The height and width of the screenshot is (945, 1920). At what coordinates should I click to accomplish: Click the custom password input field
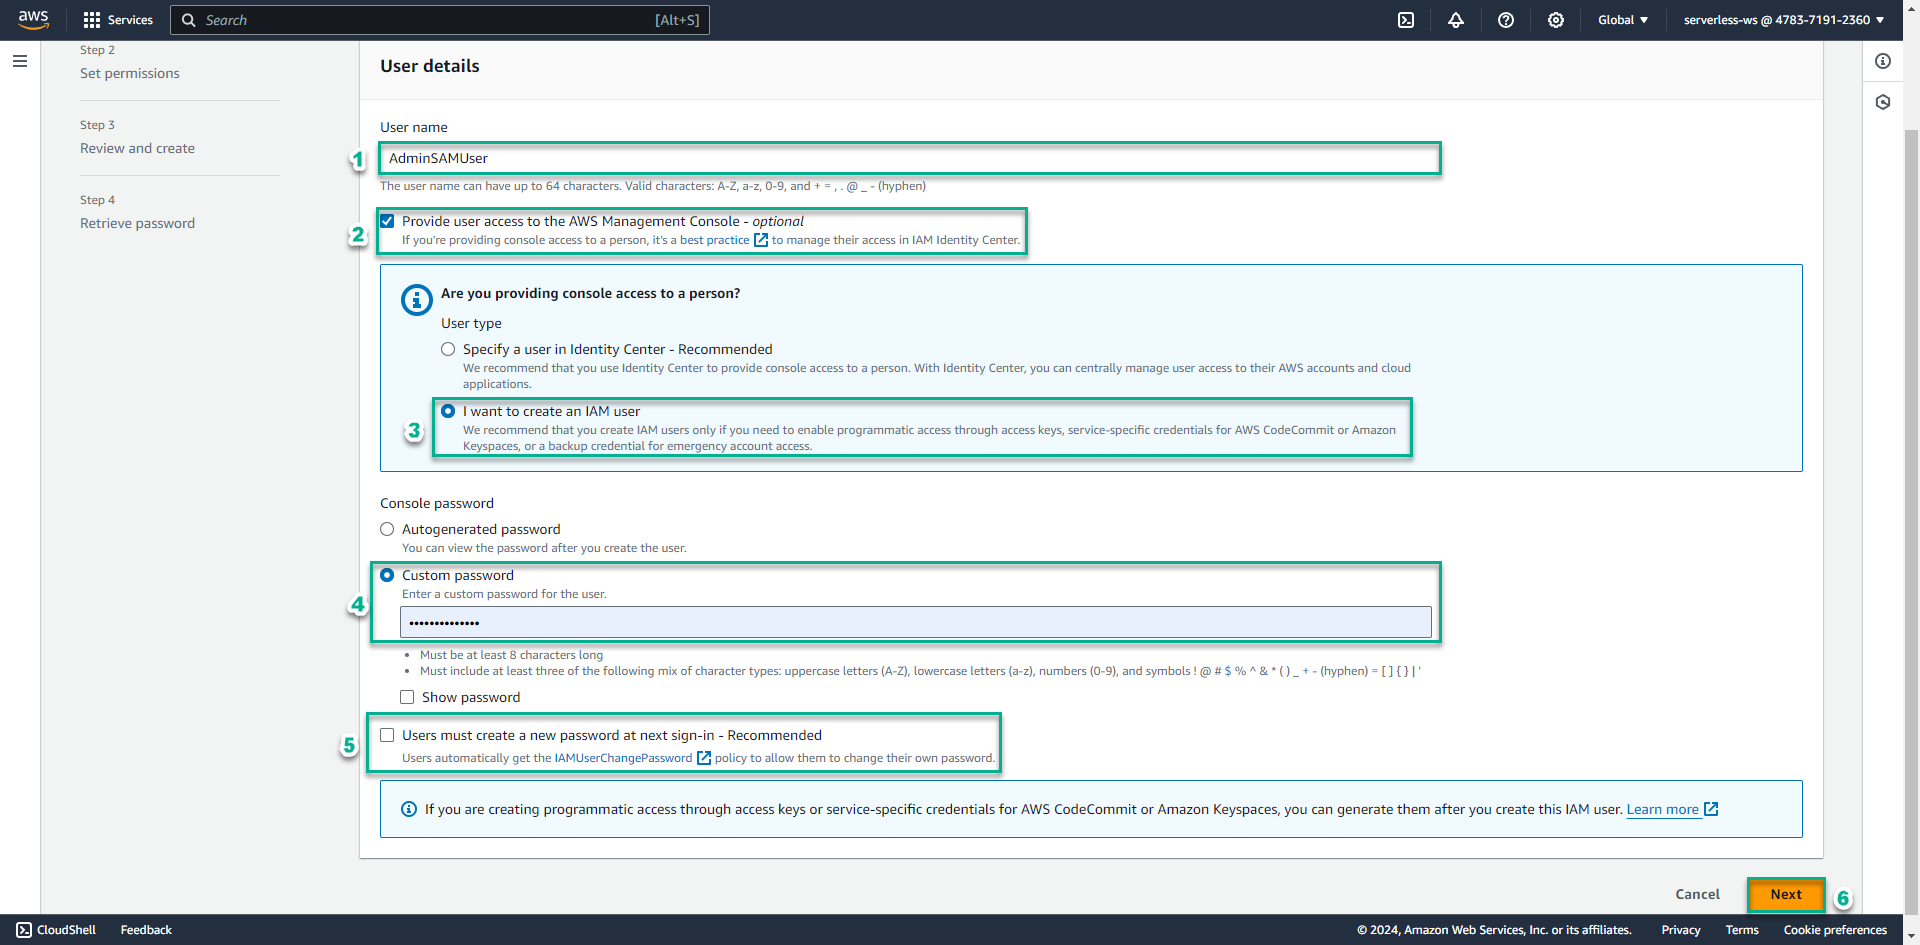tap(916, 622)
